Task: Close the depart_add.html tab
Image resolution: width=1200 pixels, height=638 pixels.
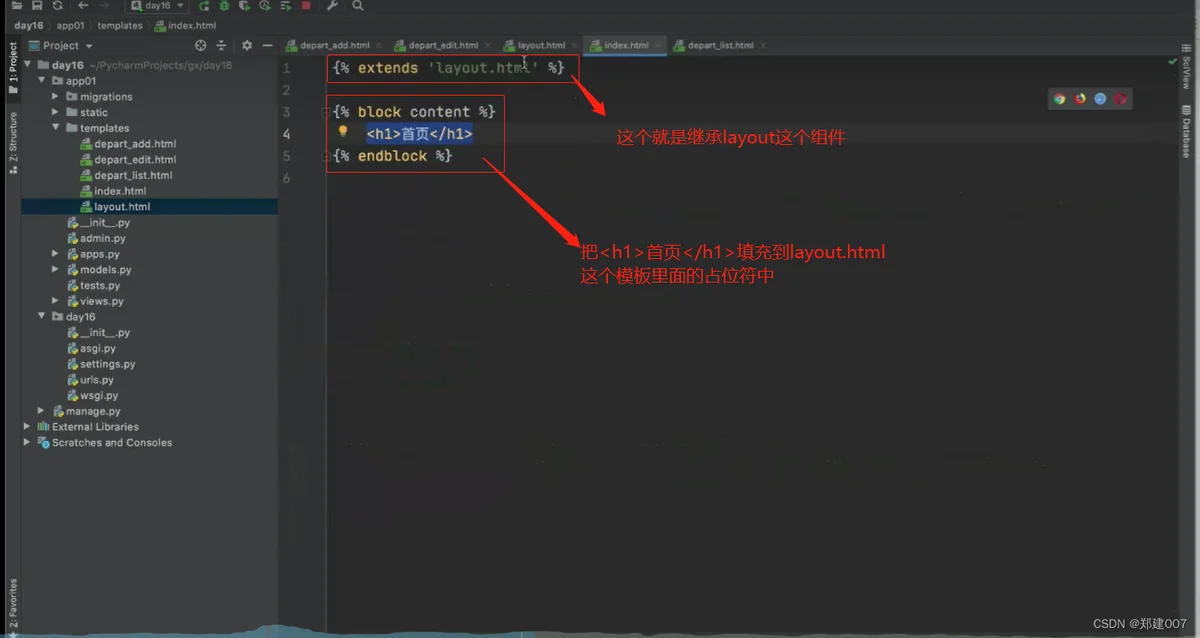Action: (x=379, y=46)
